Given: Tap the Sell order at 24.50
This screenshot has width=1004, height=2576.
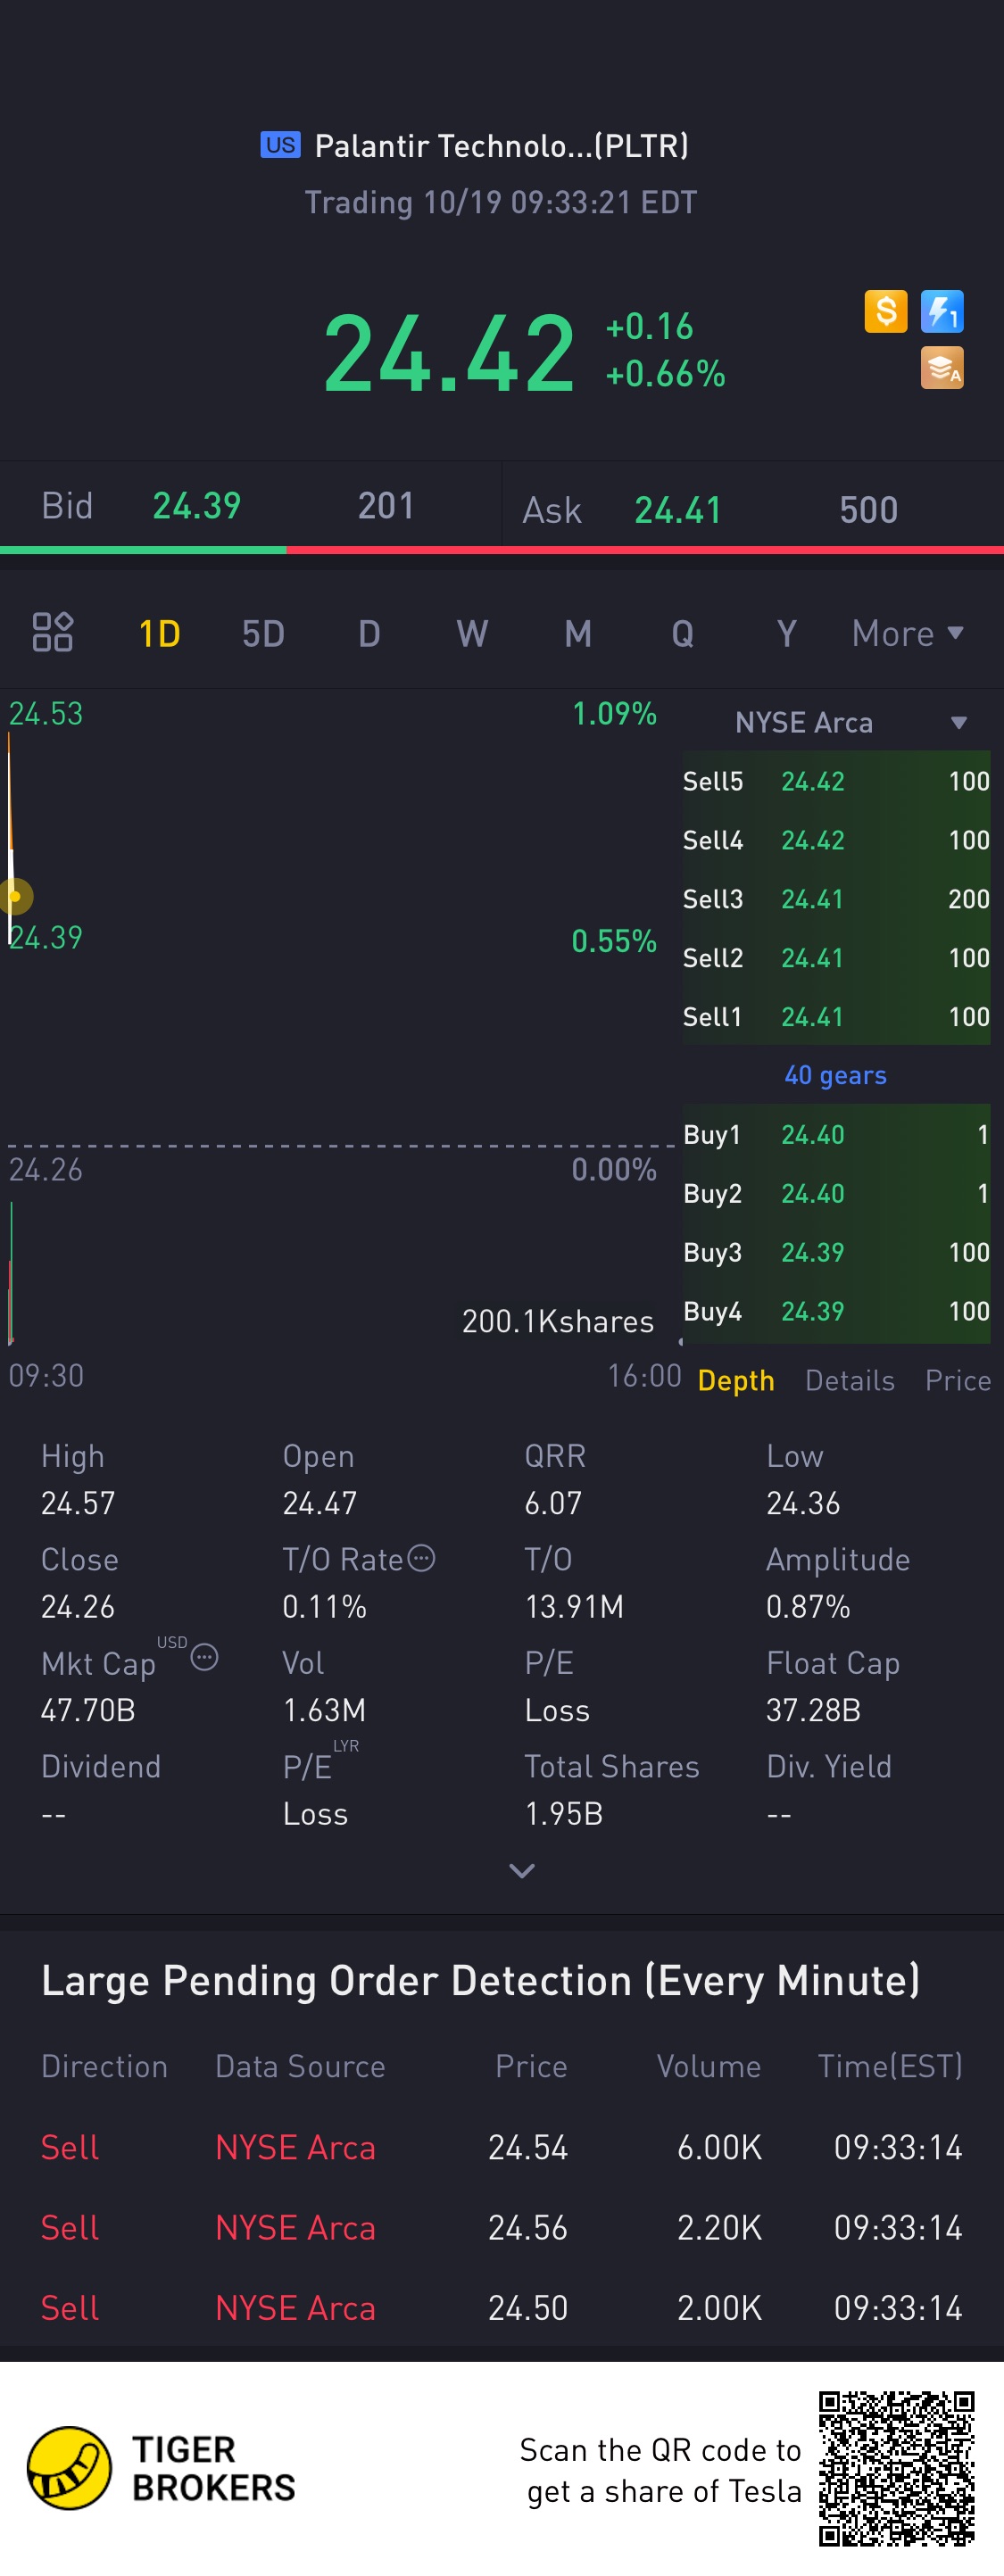Looking at the screenshot, I should [x=502, y=2307].
